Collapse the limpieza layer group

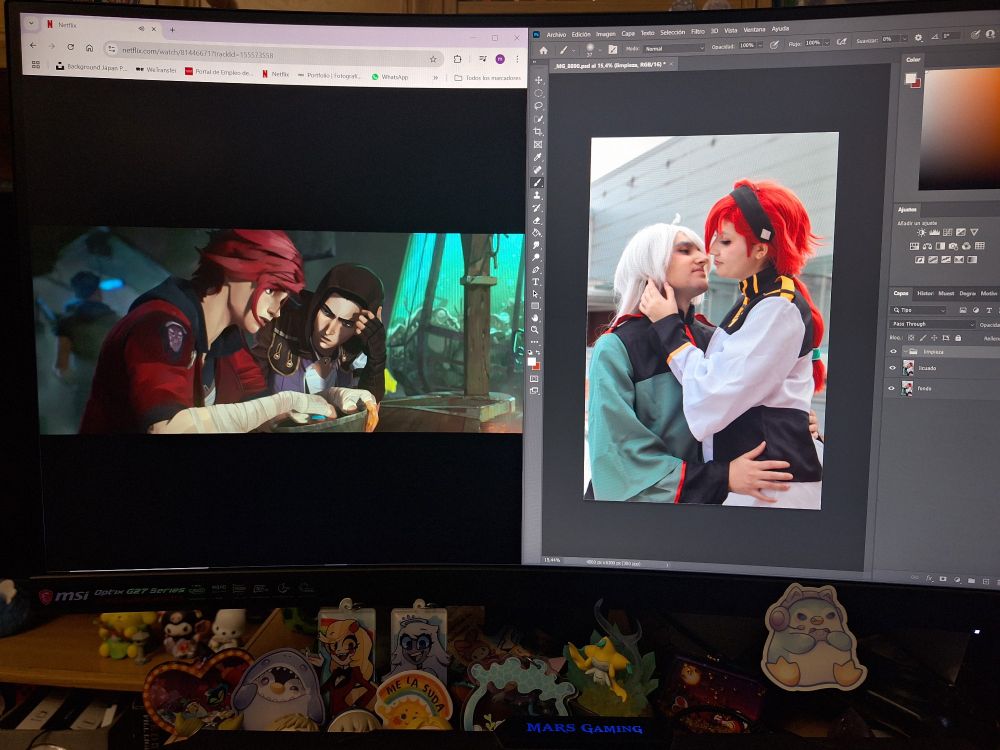906,351
